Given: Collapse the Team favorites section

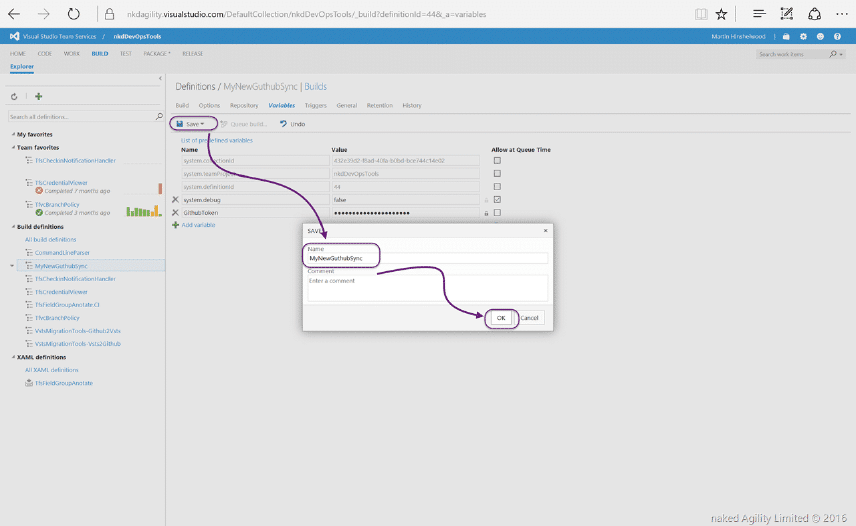Looking at the screenshot, I should (13, 147).
